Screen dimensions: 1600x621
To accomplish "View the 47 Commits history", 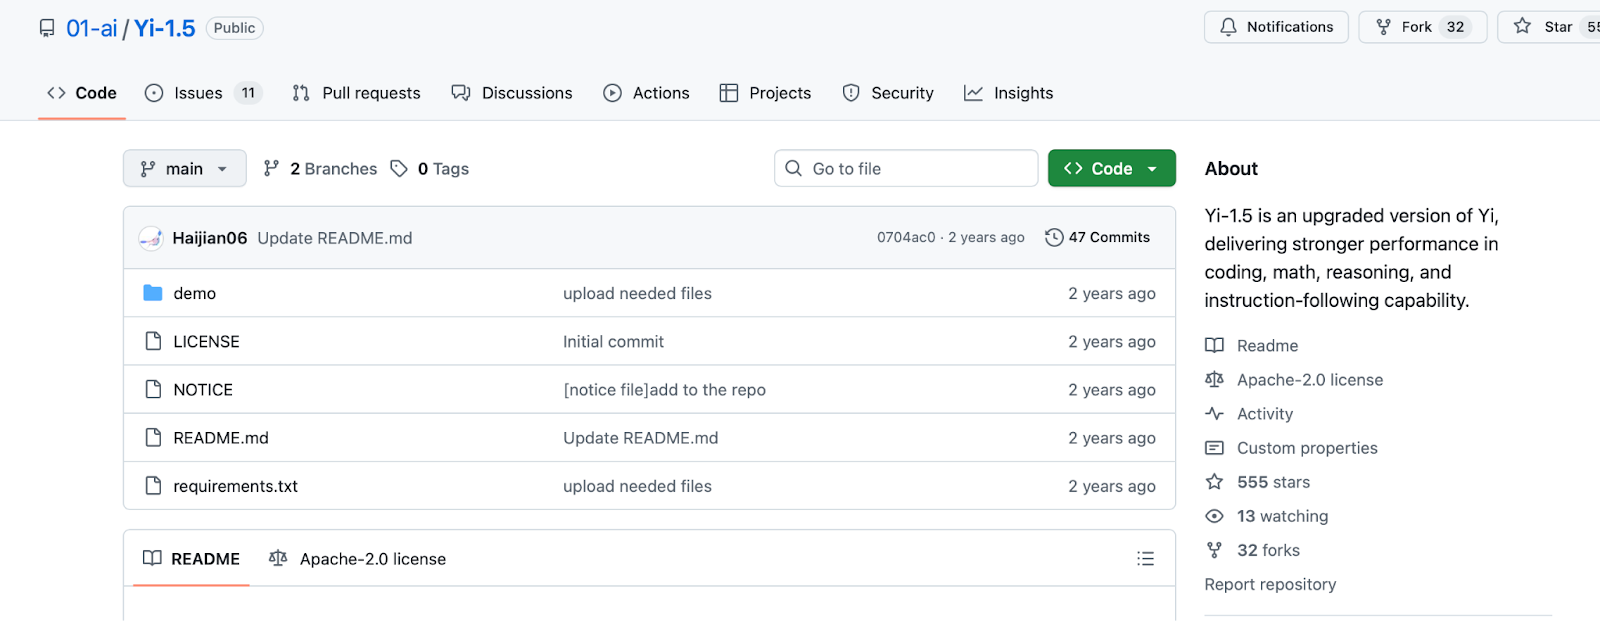I will pyautogui.click(x=1098, y=237).
